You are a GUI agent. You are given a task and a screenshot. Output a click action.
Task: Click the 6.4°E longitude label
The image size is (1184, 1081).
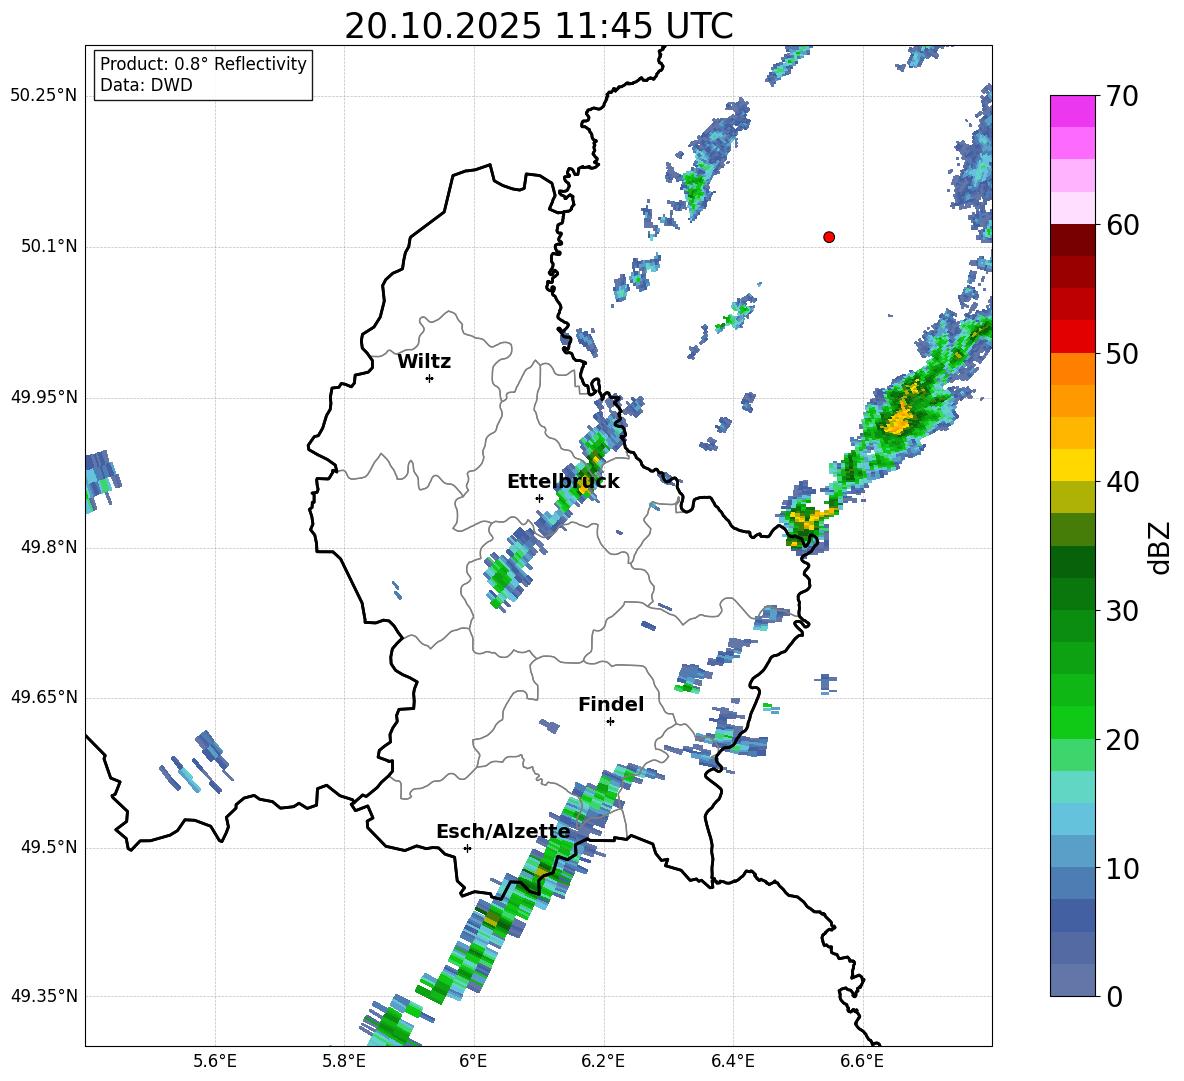pyautogui.click(x=732, y=1061)
